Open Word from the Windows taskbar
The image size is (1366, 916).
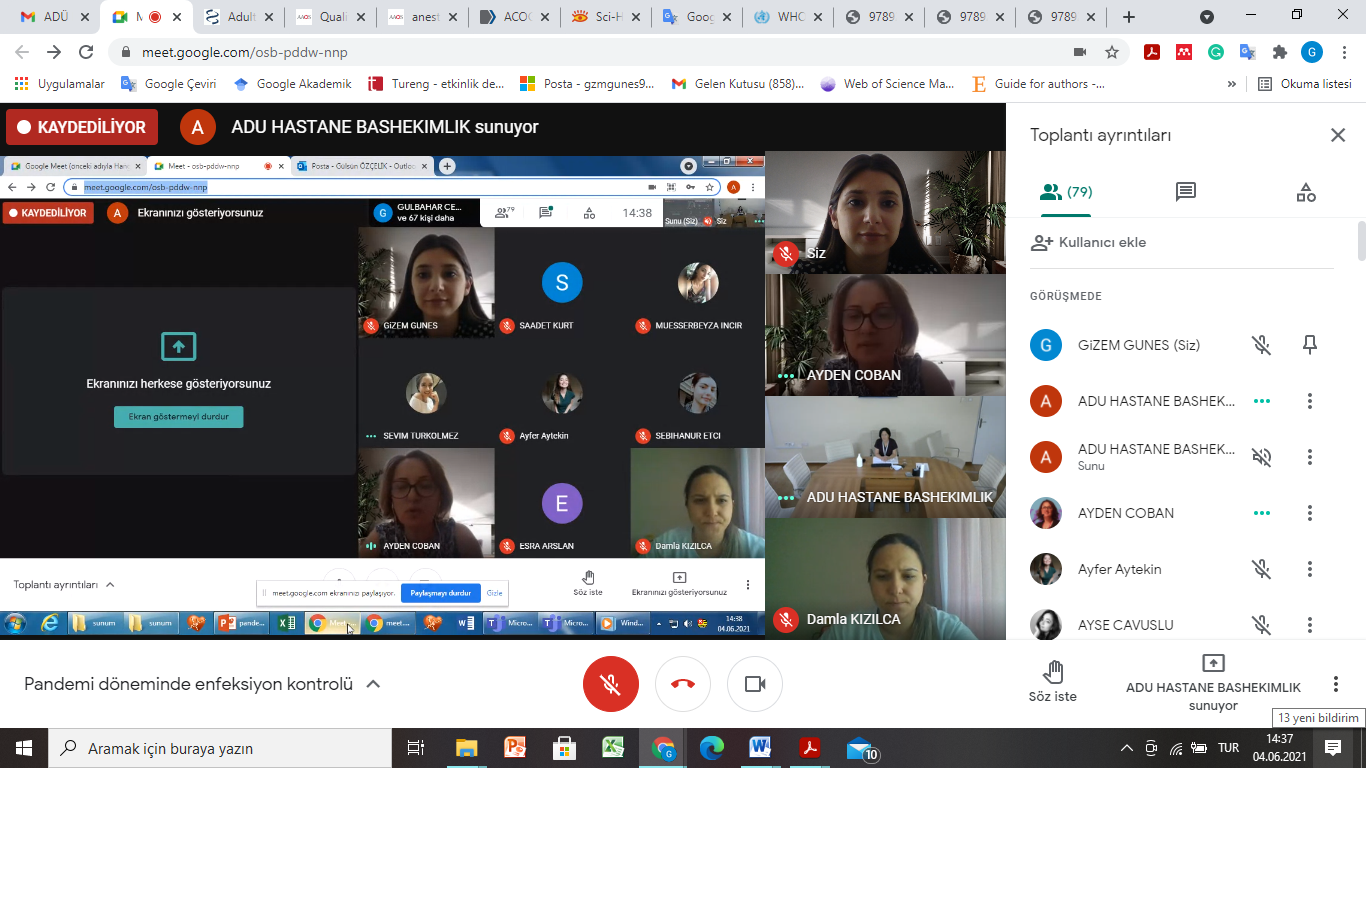point(760,748)
